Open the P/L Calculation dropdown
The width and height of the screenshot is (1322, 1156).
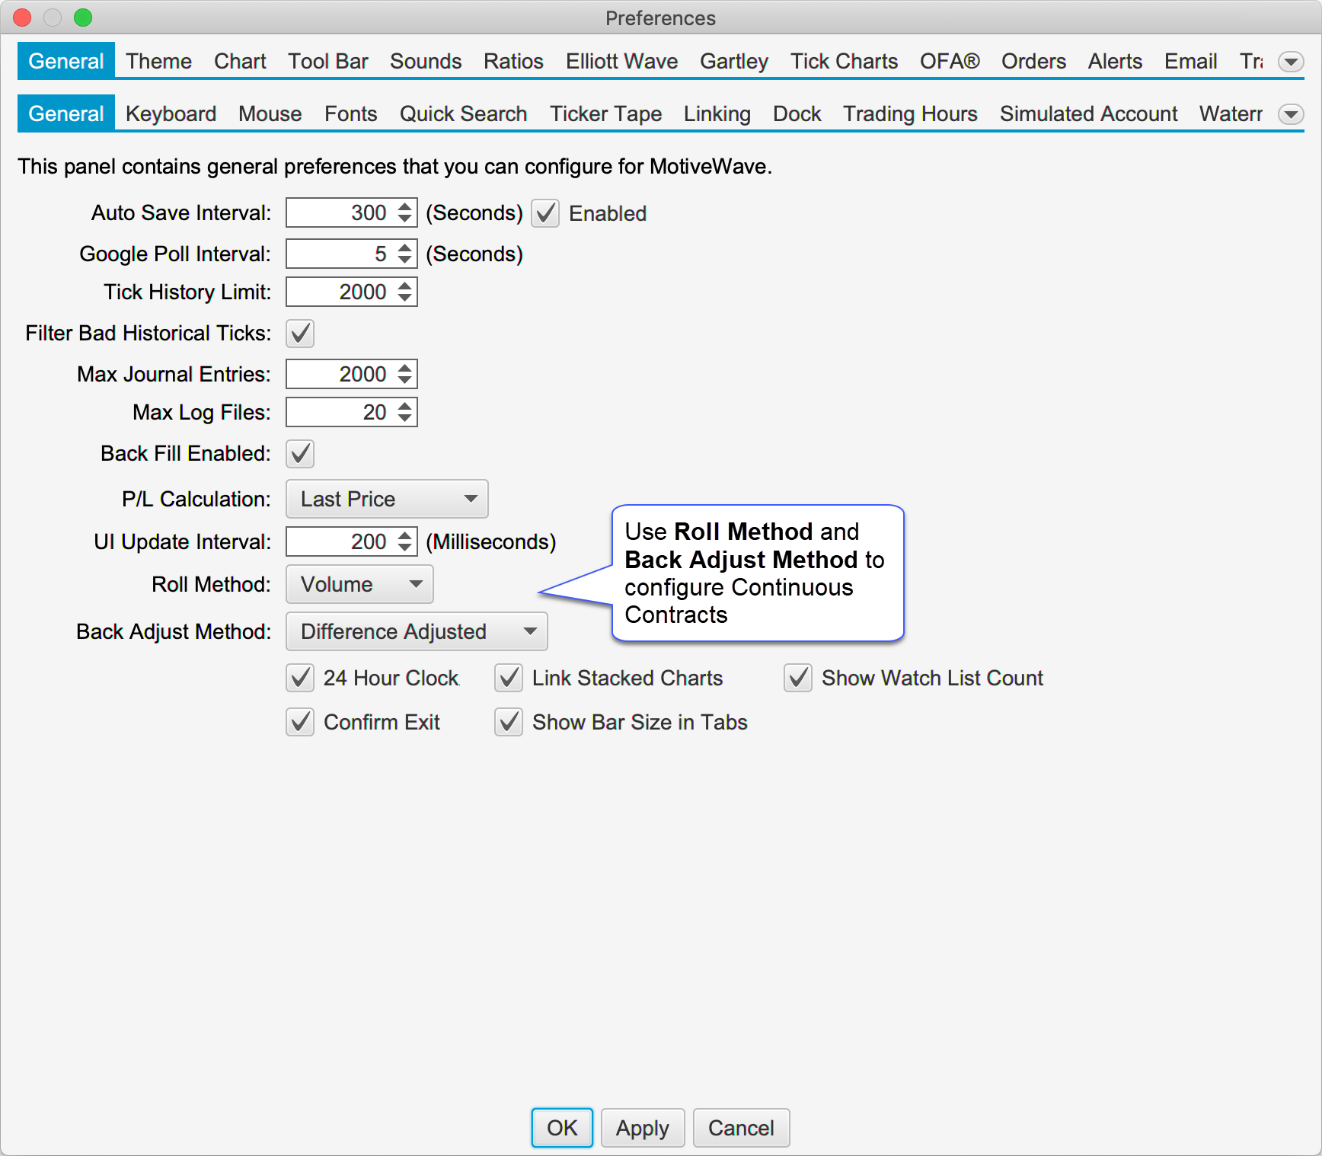[387, 499]
